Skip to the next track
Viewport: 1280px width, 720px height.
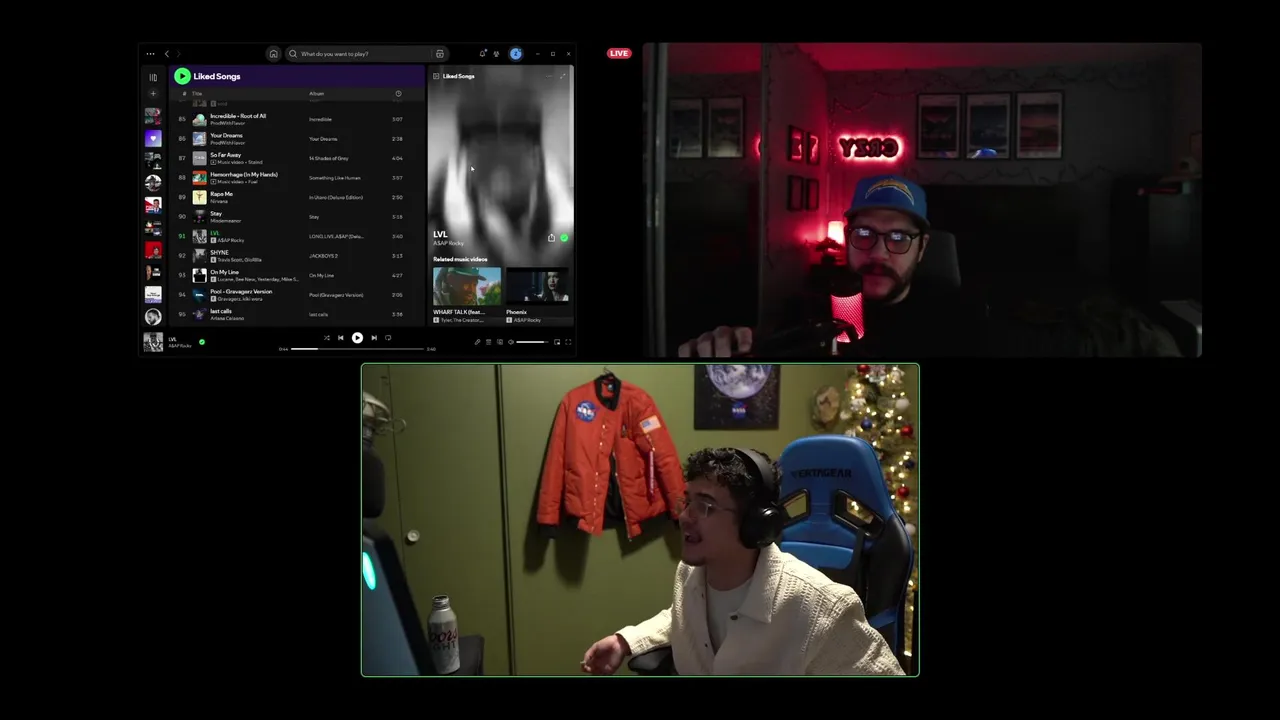point(374,338)
